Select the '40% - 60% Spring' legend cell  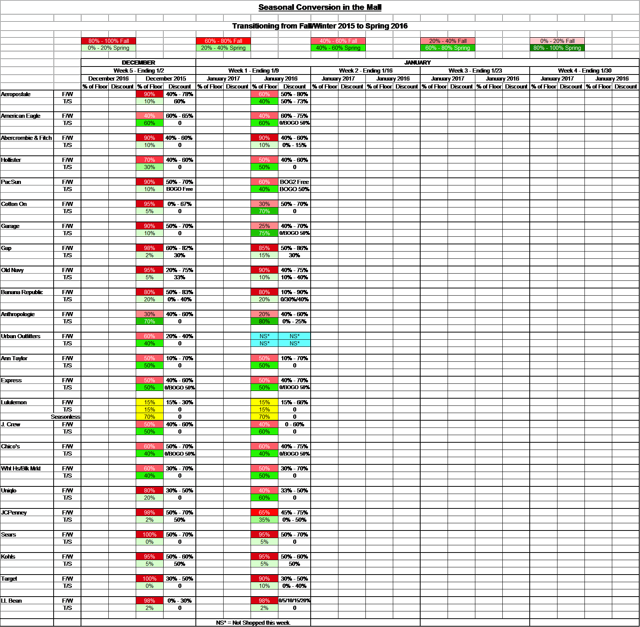338,48
